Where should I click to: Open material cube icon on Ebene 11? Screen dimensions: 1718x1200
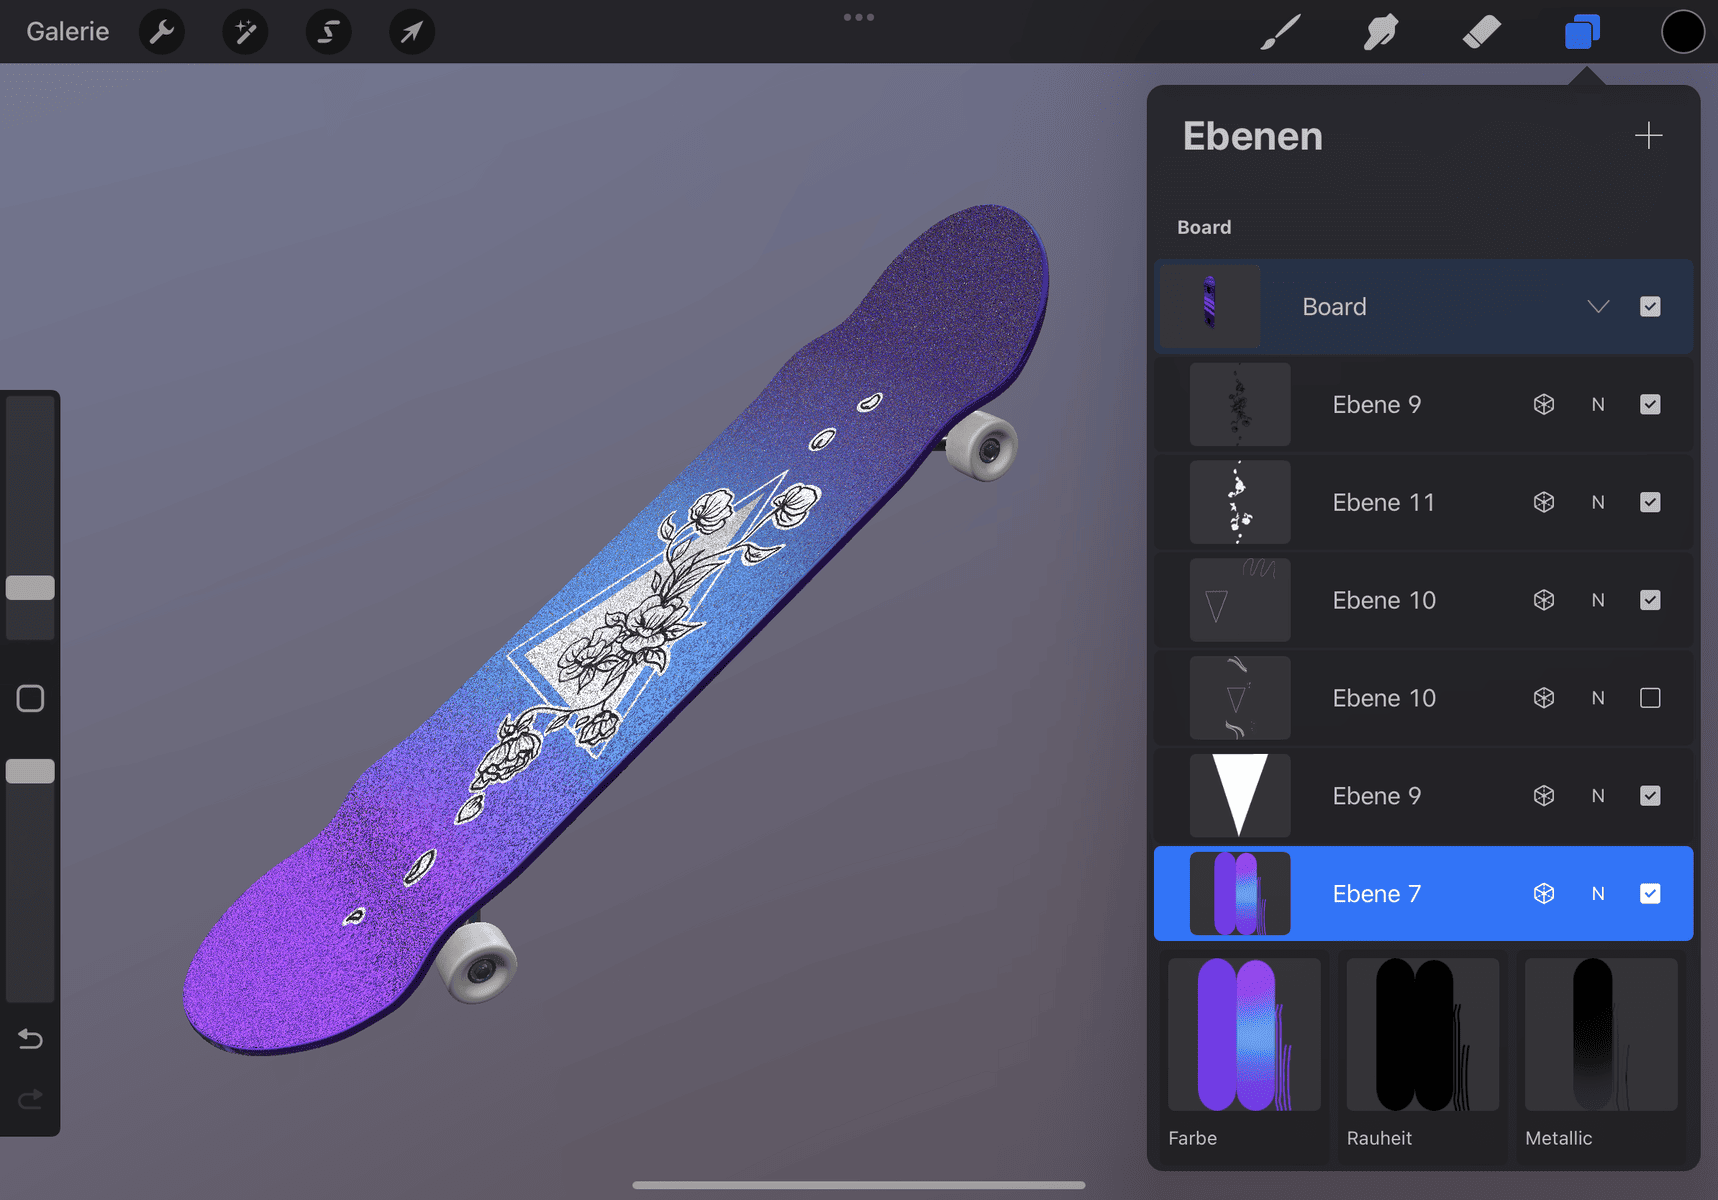(1544, 502)
